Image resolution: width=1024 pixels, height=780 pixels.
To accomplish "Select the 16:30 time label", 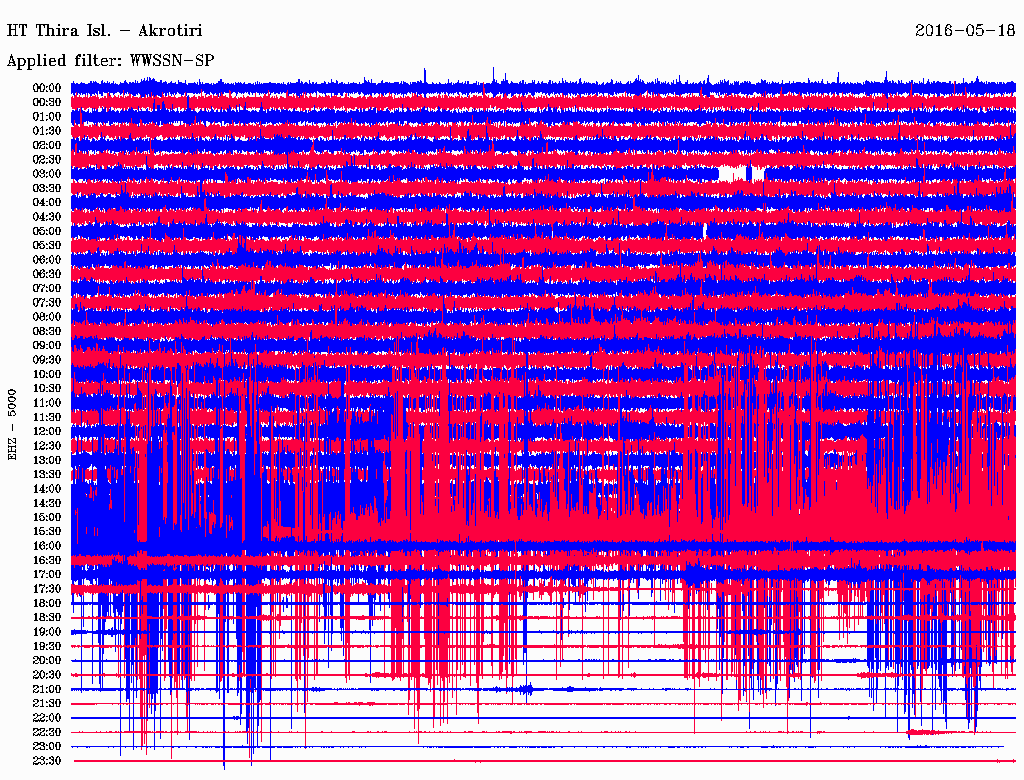I will (x=46, y=561).
